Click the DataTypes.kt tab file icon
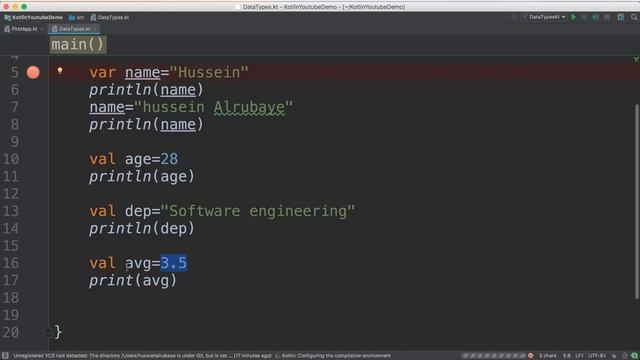This screenshot has height=360, width=640. 55,29
